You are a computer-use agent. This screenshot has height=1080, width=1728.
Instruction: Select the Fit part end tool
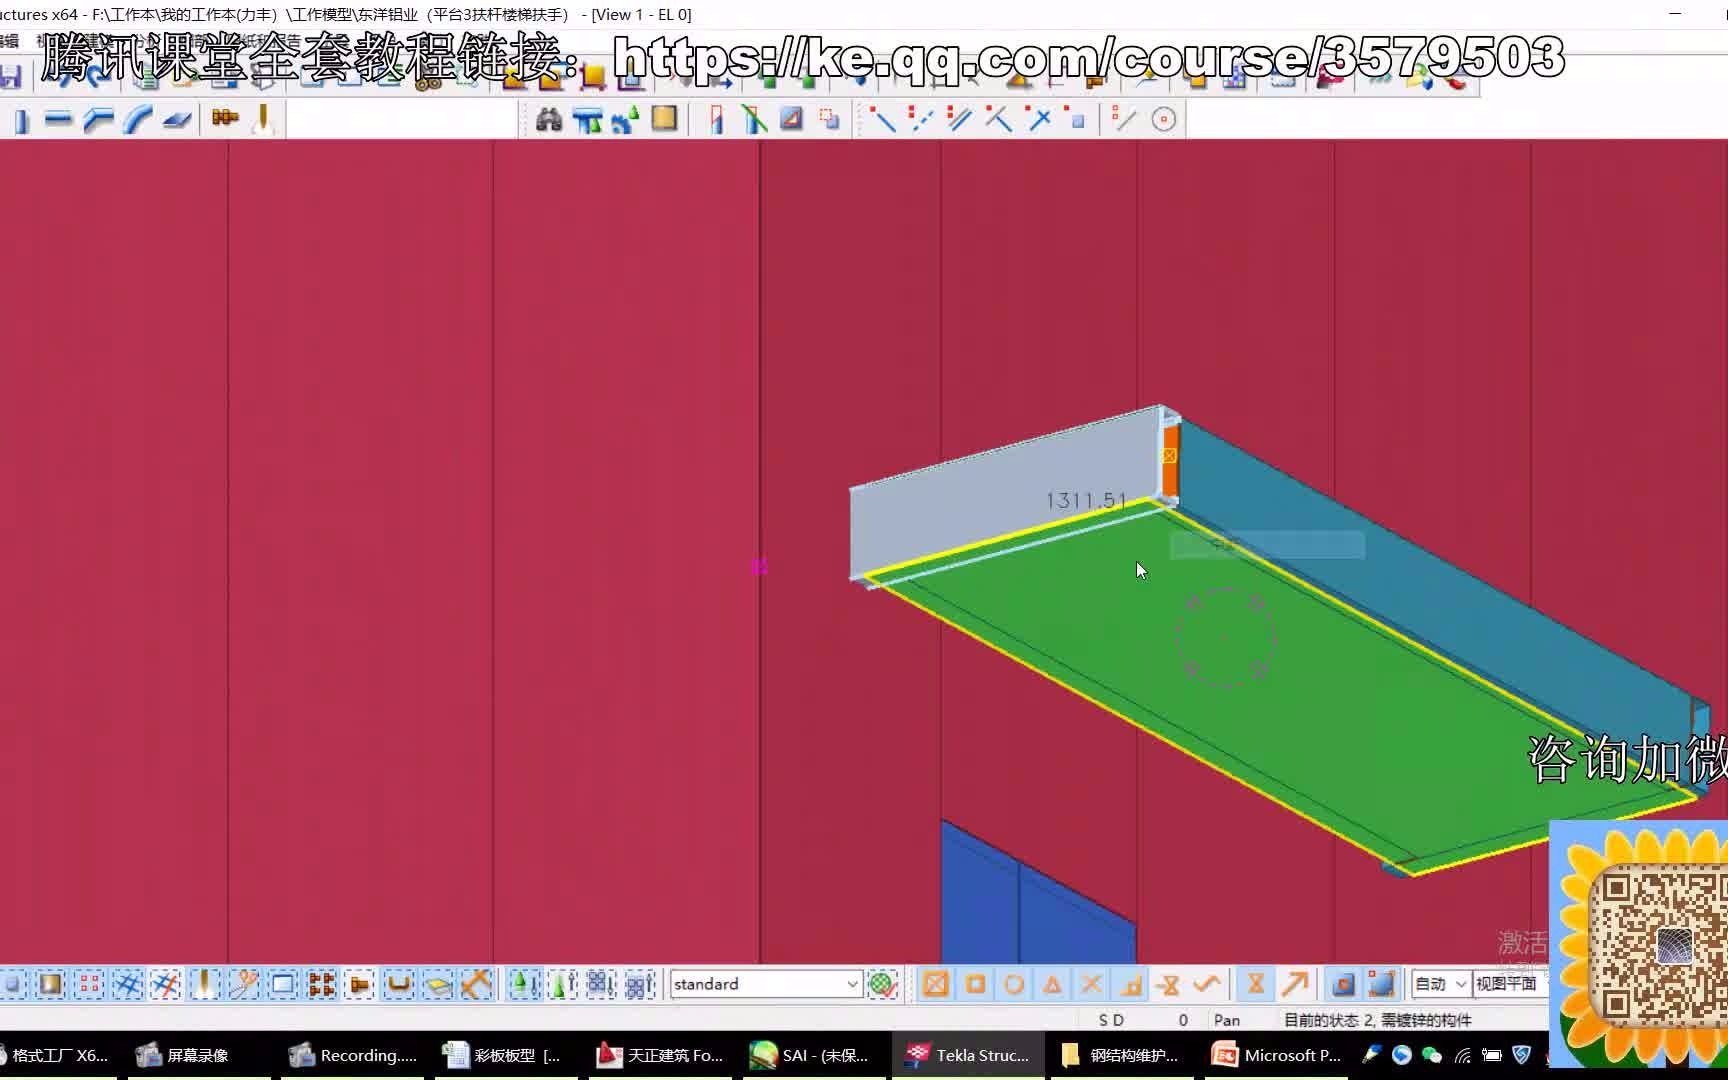point(715,120)
